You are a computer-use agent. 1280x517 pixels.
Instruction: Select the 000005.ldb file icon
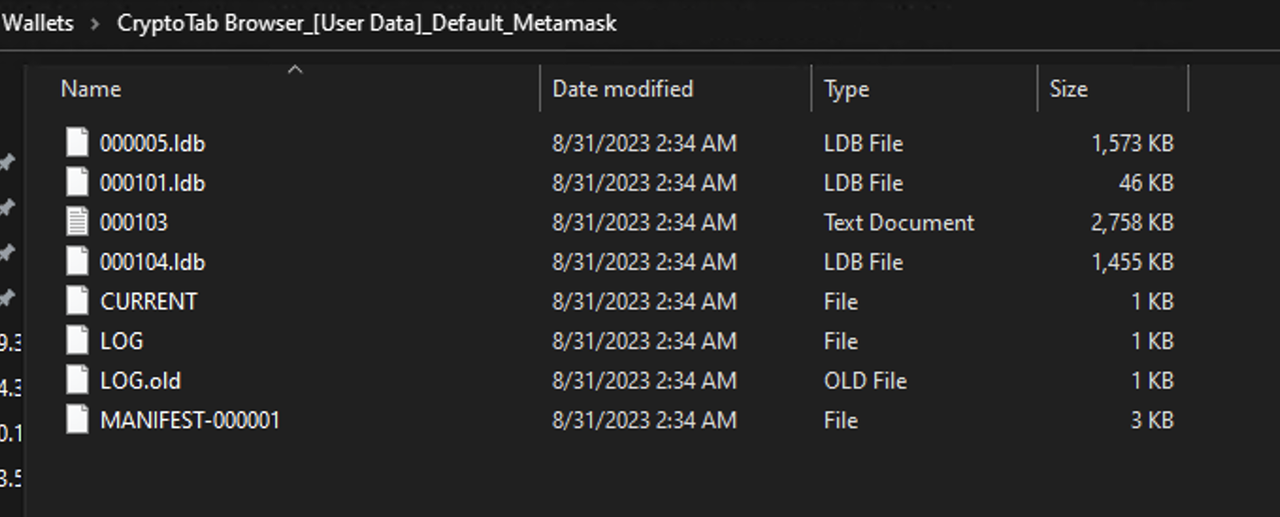(x=77, y=143)
